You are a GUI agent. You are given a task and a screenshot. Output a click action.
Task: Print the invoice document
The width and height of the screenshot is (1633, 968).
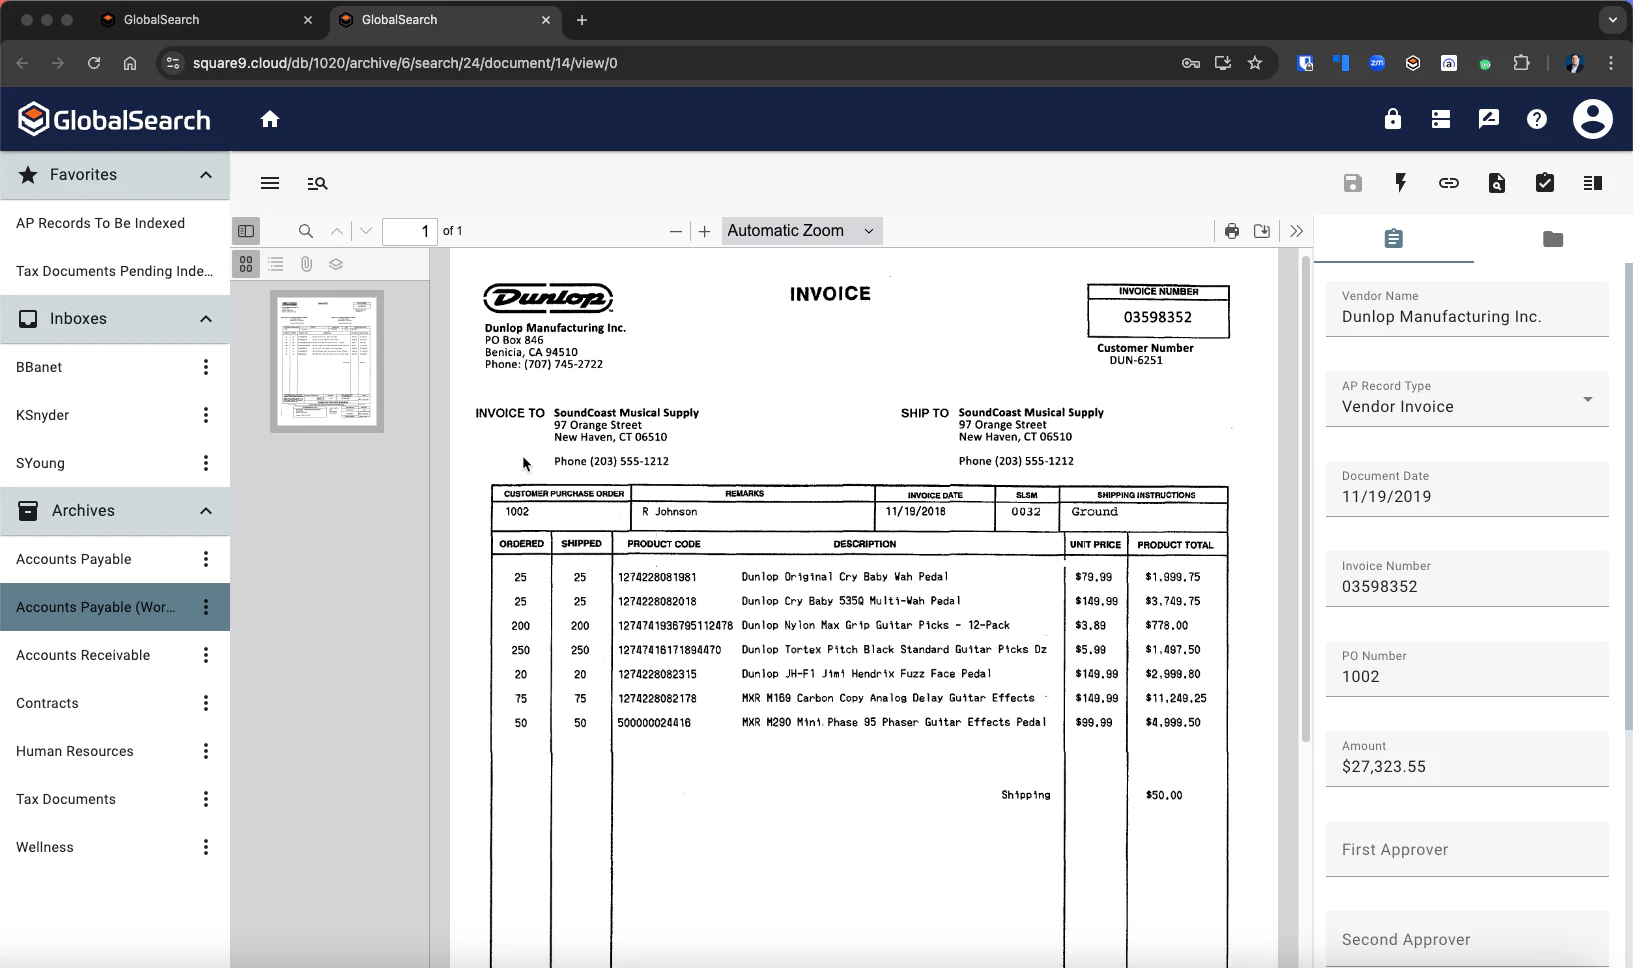point(1230,231)
